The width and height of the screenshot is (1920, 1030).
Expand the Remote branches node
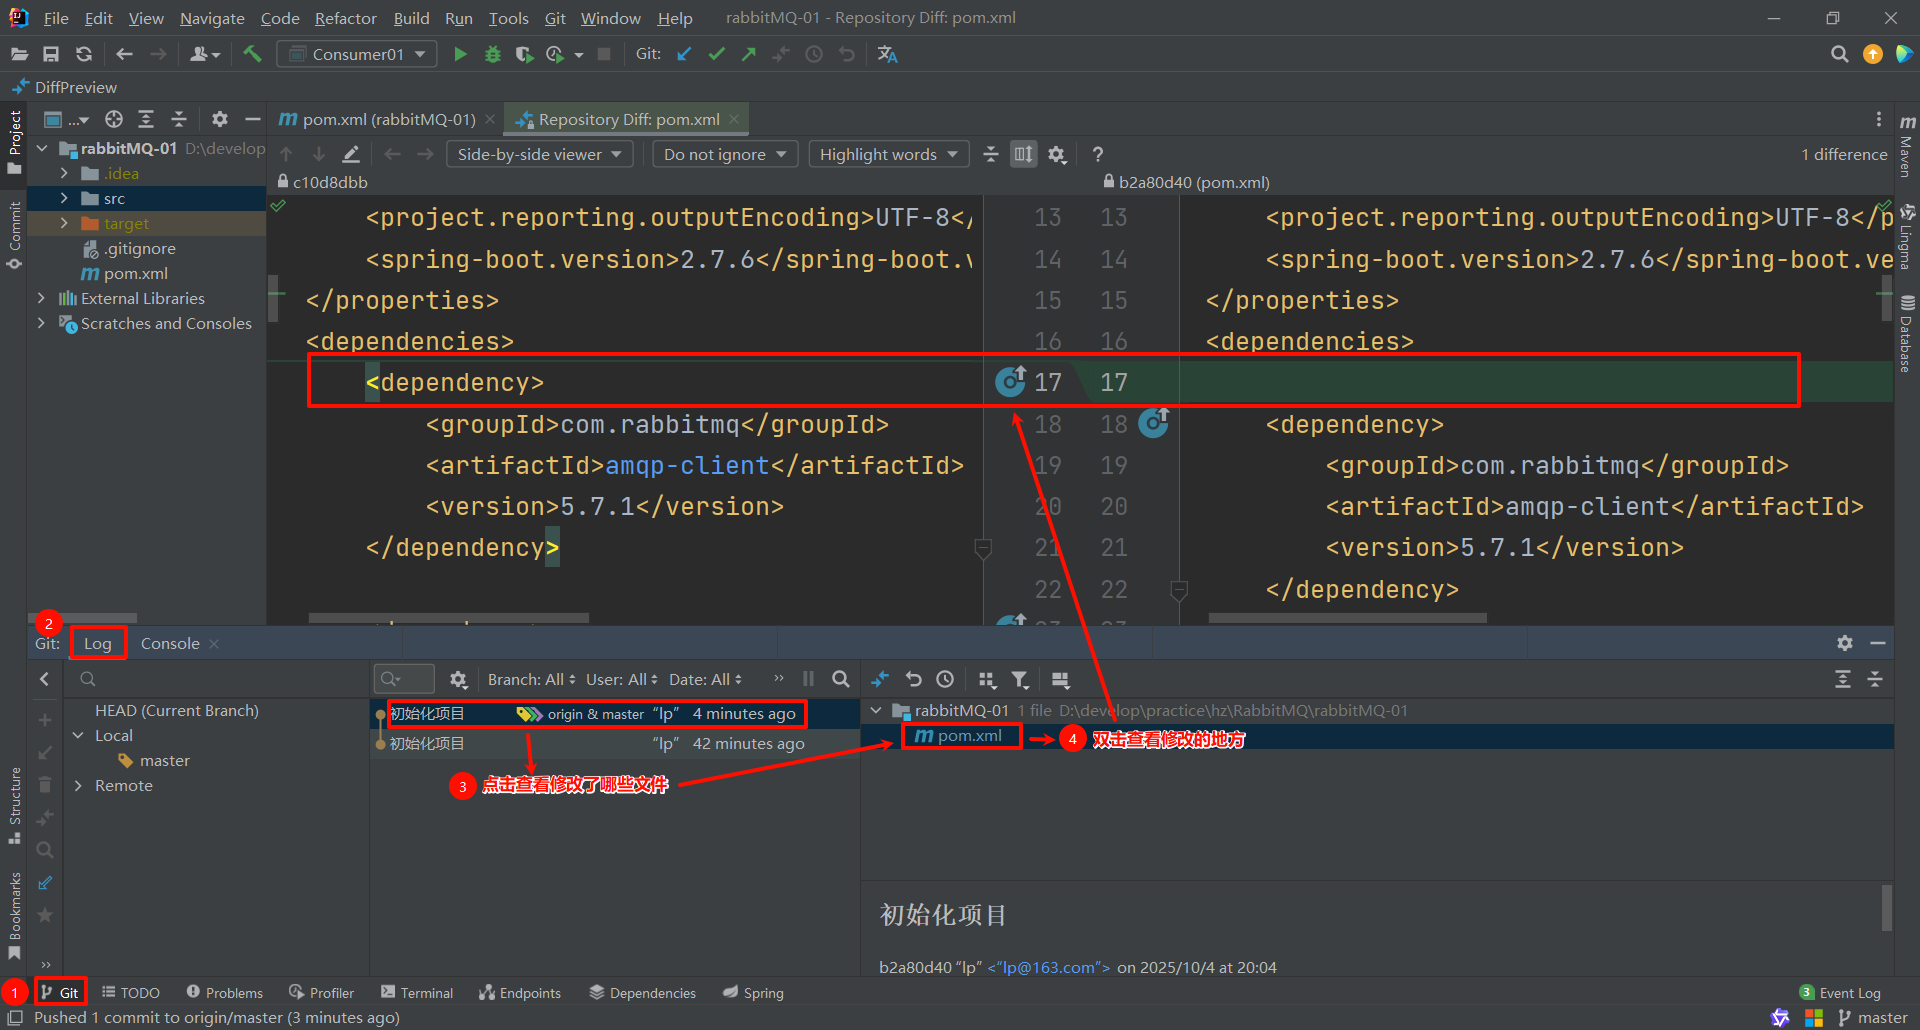(79, 785)
